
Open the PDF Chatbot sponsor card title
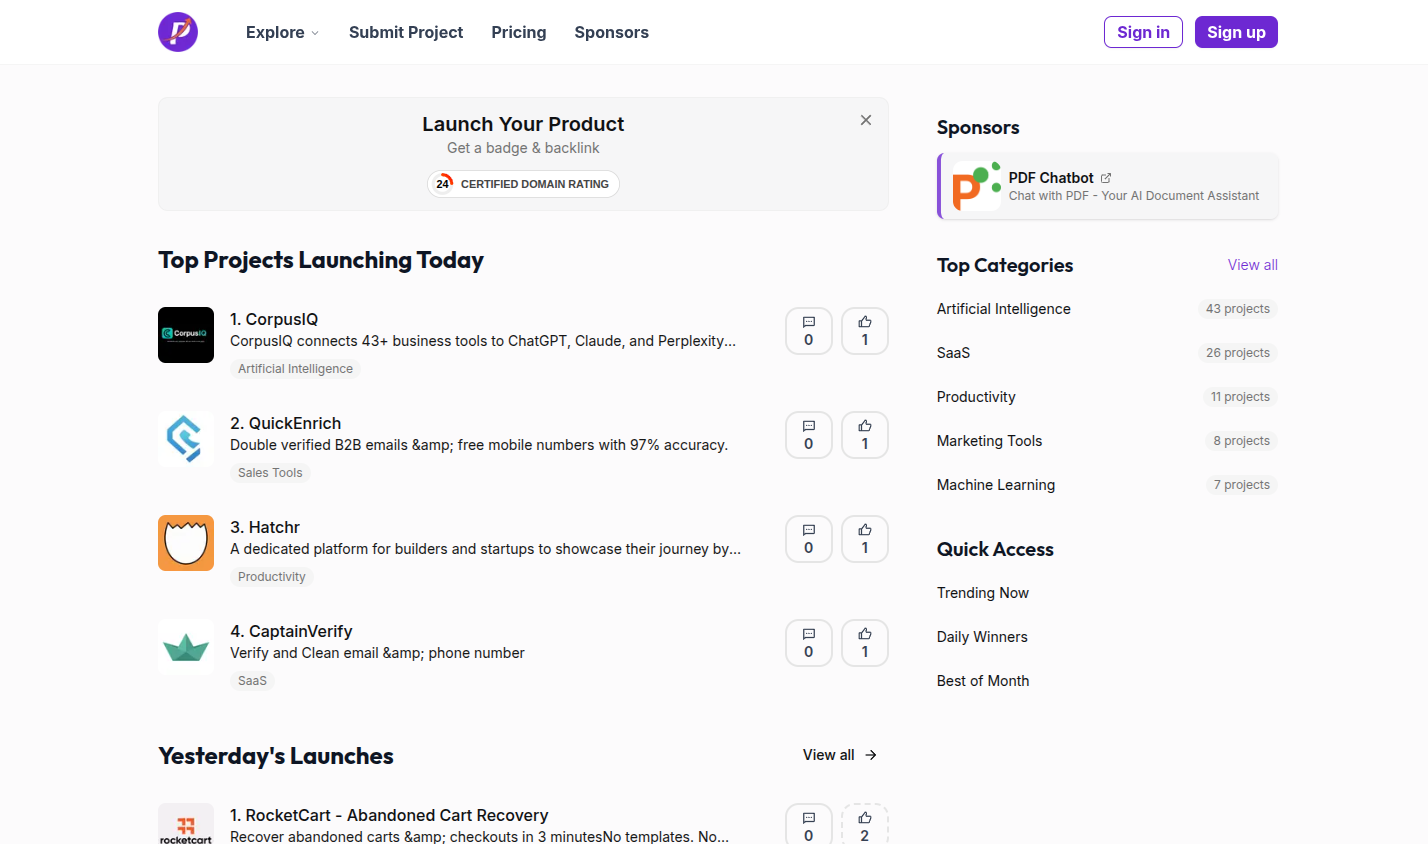(x=1051, y=178)
